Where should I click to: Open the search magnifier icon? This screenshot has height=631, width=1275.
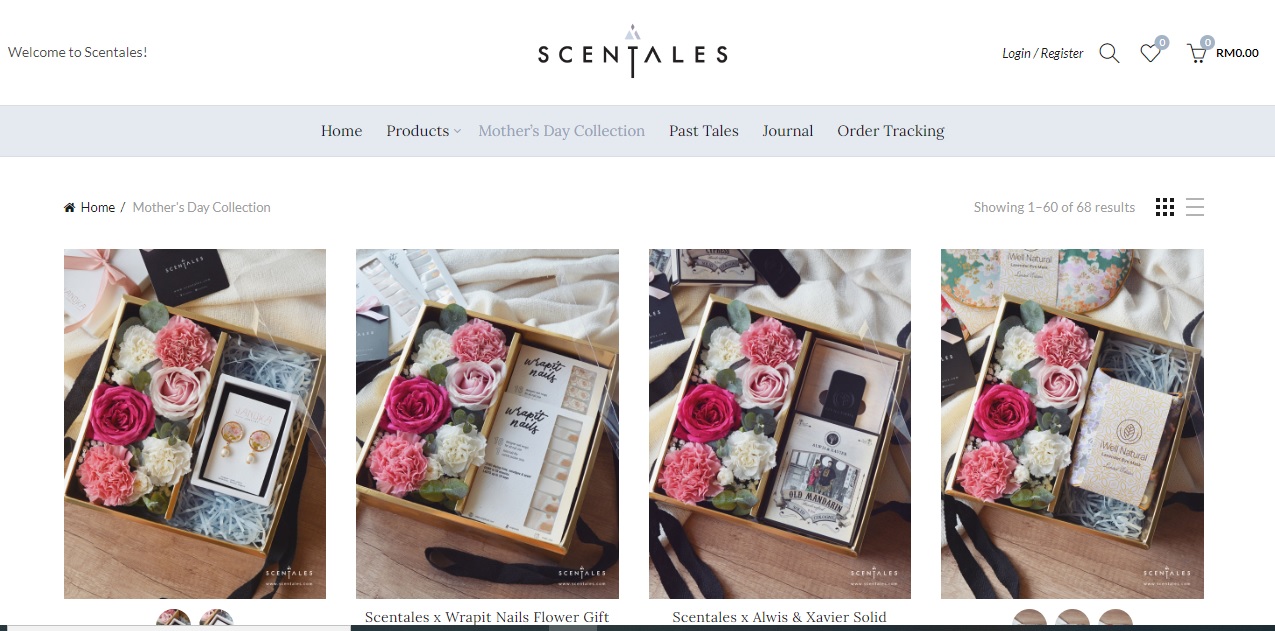coord(1109,53)
